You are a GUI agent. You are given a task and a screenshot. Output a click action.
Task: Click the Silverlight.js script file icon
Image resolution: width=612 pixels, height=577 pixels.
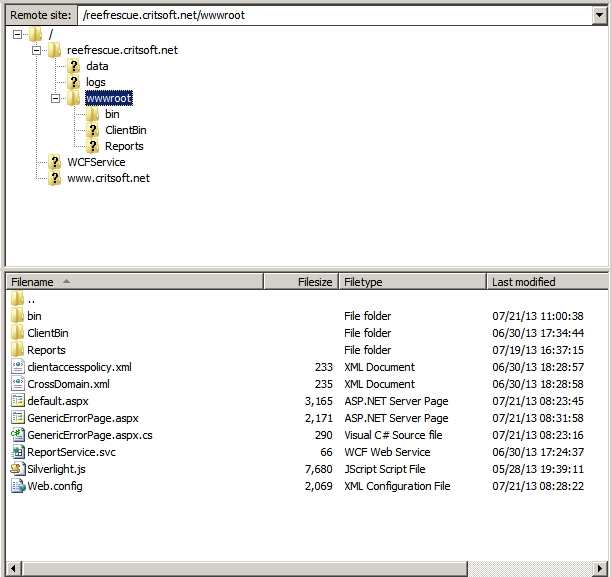point(18,469)
